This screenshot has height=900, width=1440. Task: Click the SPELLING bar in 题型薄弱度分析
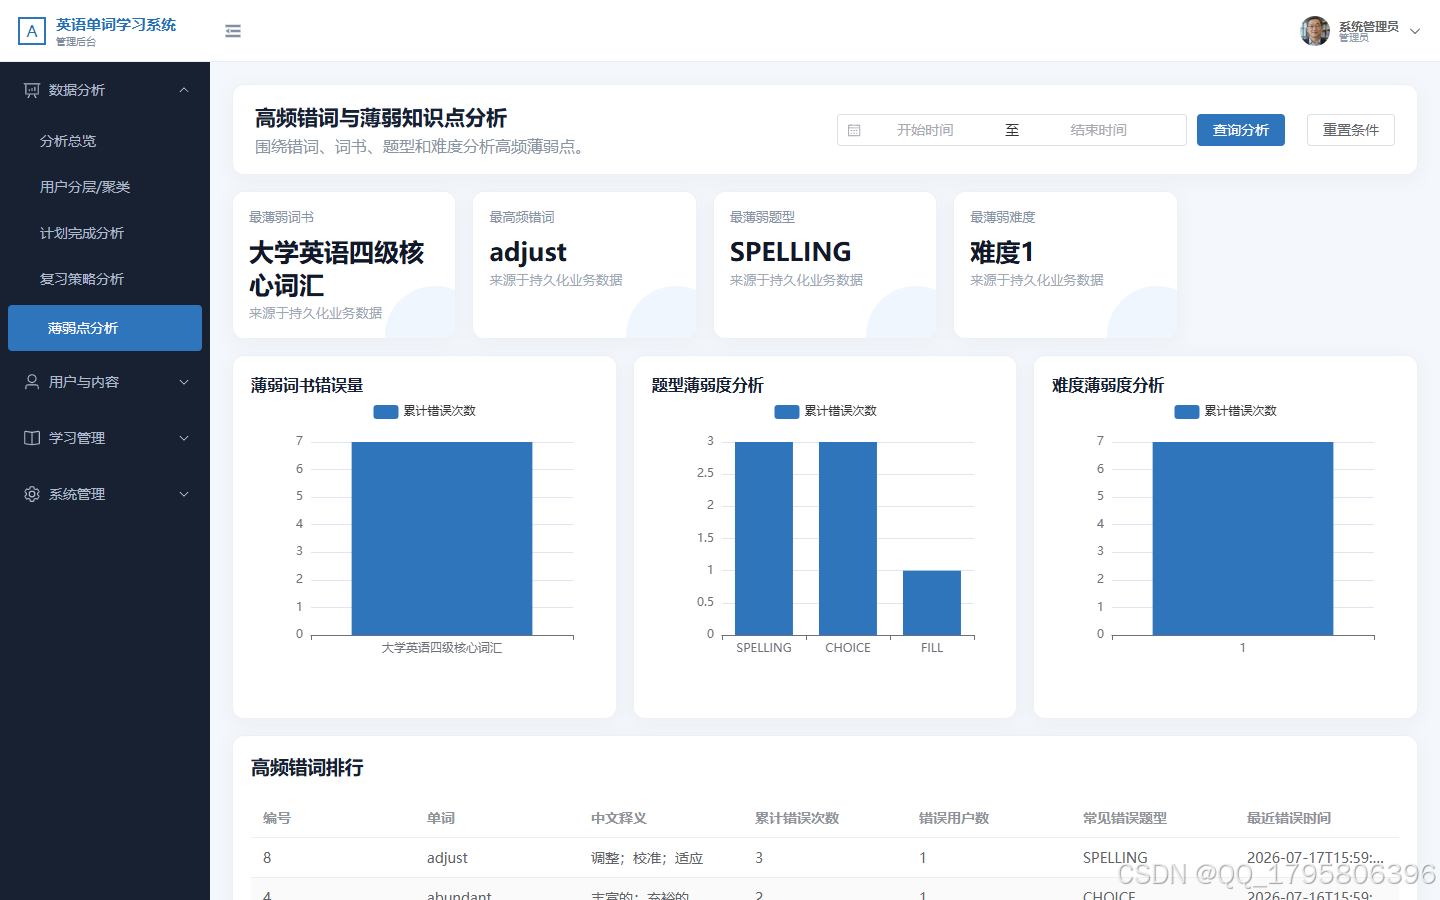click(x=764, y=538)
